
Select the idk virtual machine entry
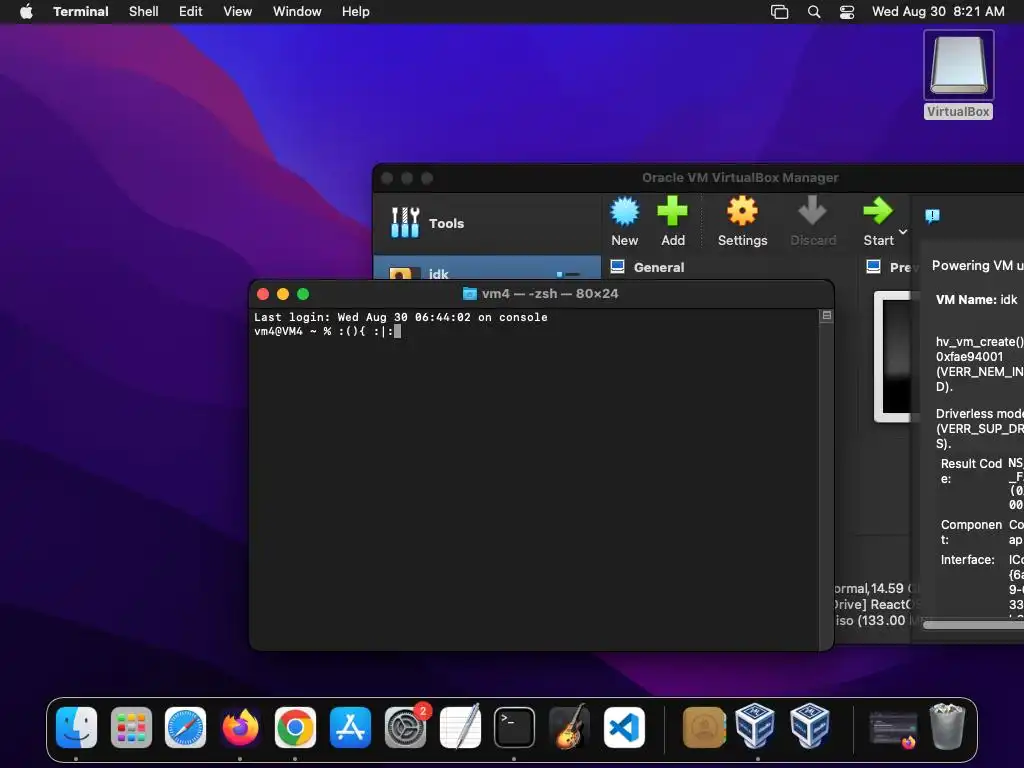(487, 269)
